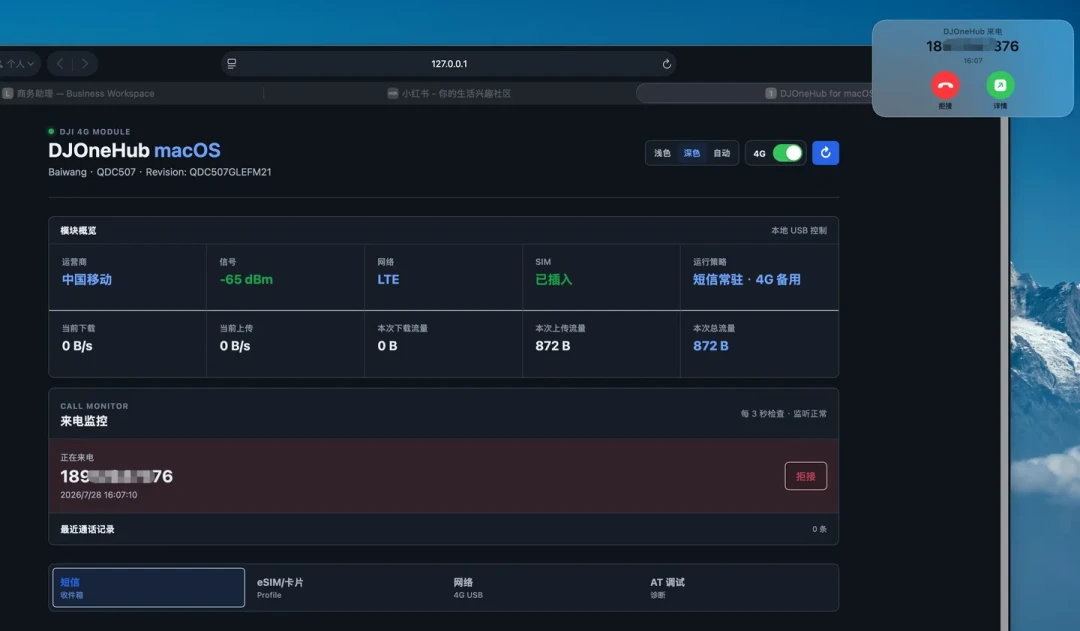Click the LTE network value
The image size is (1080, 631).
pyautogui.click(x=388, y=280)
